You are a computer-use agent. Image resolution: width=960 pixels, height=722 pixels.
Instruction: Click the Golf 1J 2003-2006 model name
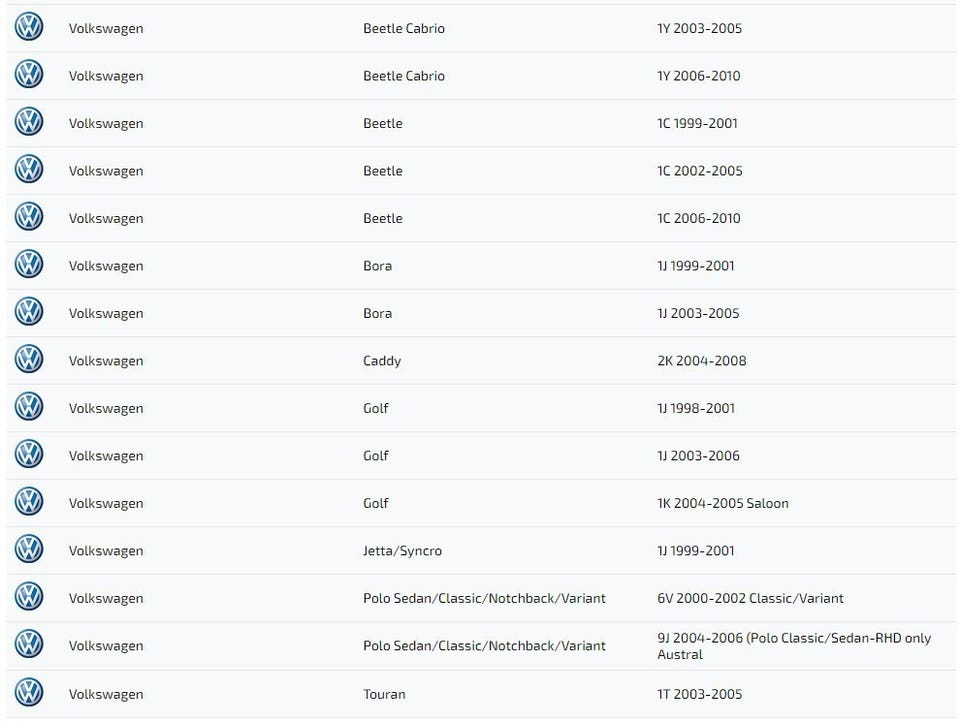tap(375, 456)
